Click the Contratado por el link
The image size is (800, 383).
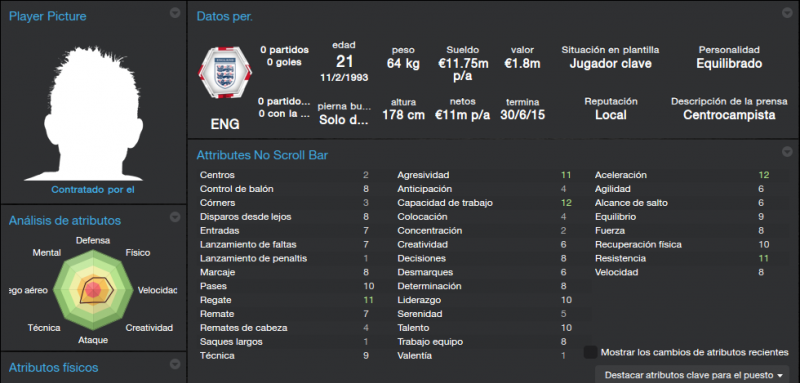click(93, 190)
